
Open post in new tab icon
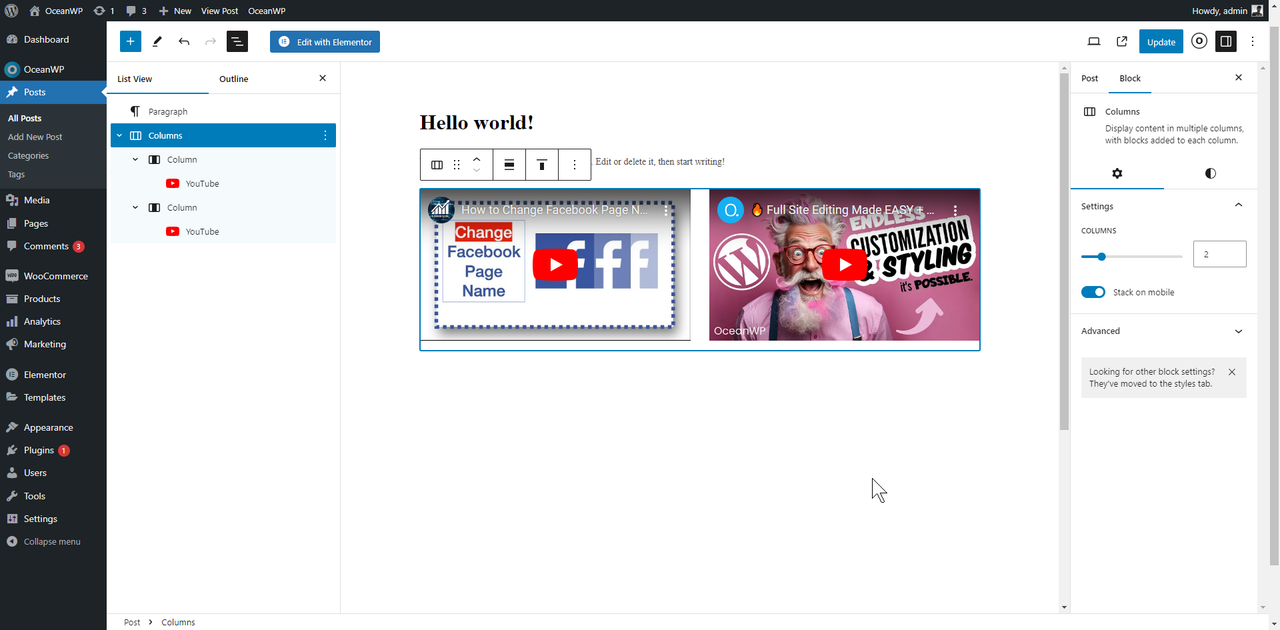1122,41
